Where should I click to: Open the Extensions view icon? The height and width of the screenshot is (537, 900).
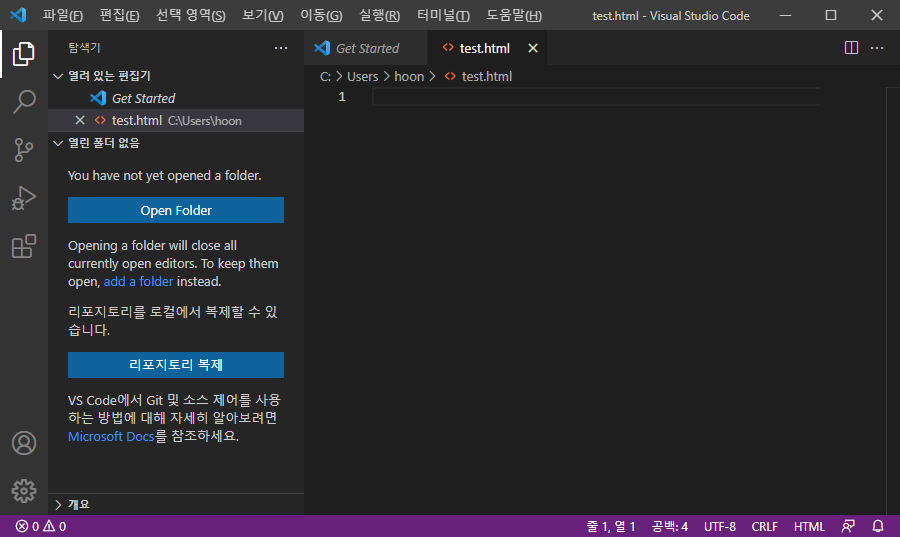24,246
